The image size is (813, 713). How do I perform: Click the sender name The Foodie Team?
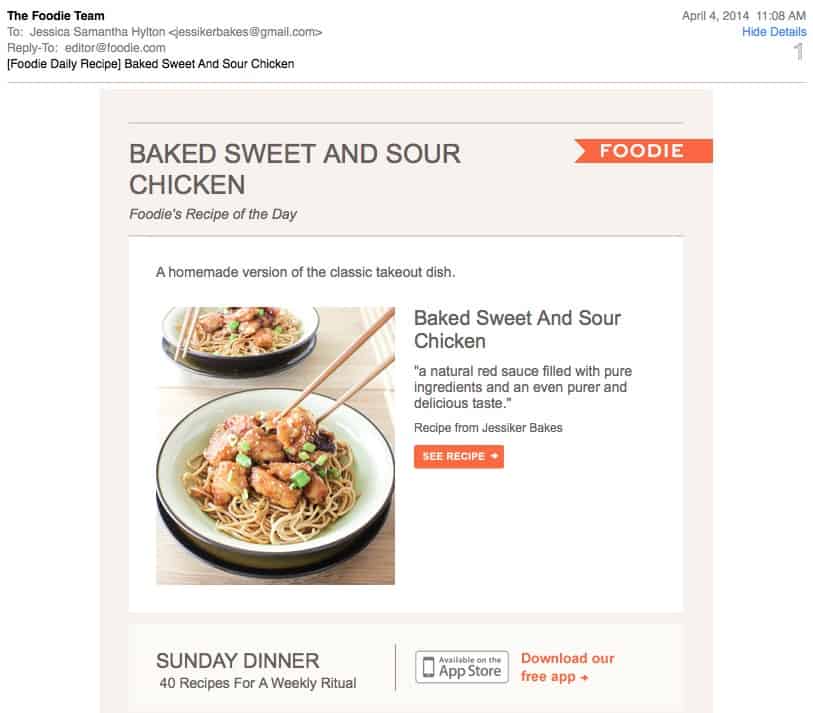pyautogui.click(x=55, y=16)
